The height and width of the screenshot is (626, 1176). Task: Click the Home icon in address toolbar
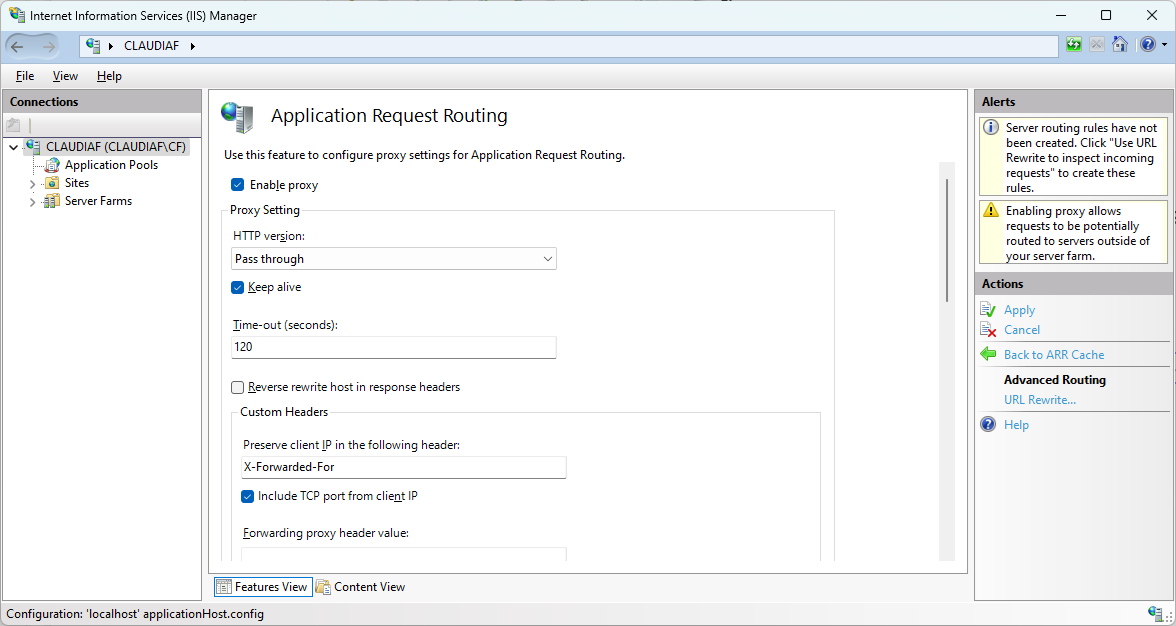pyautogui.click(x=1120, y=45)
